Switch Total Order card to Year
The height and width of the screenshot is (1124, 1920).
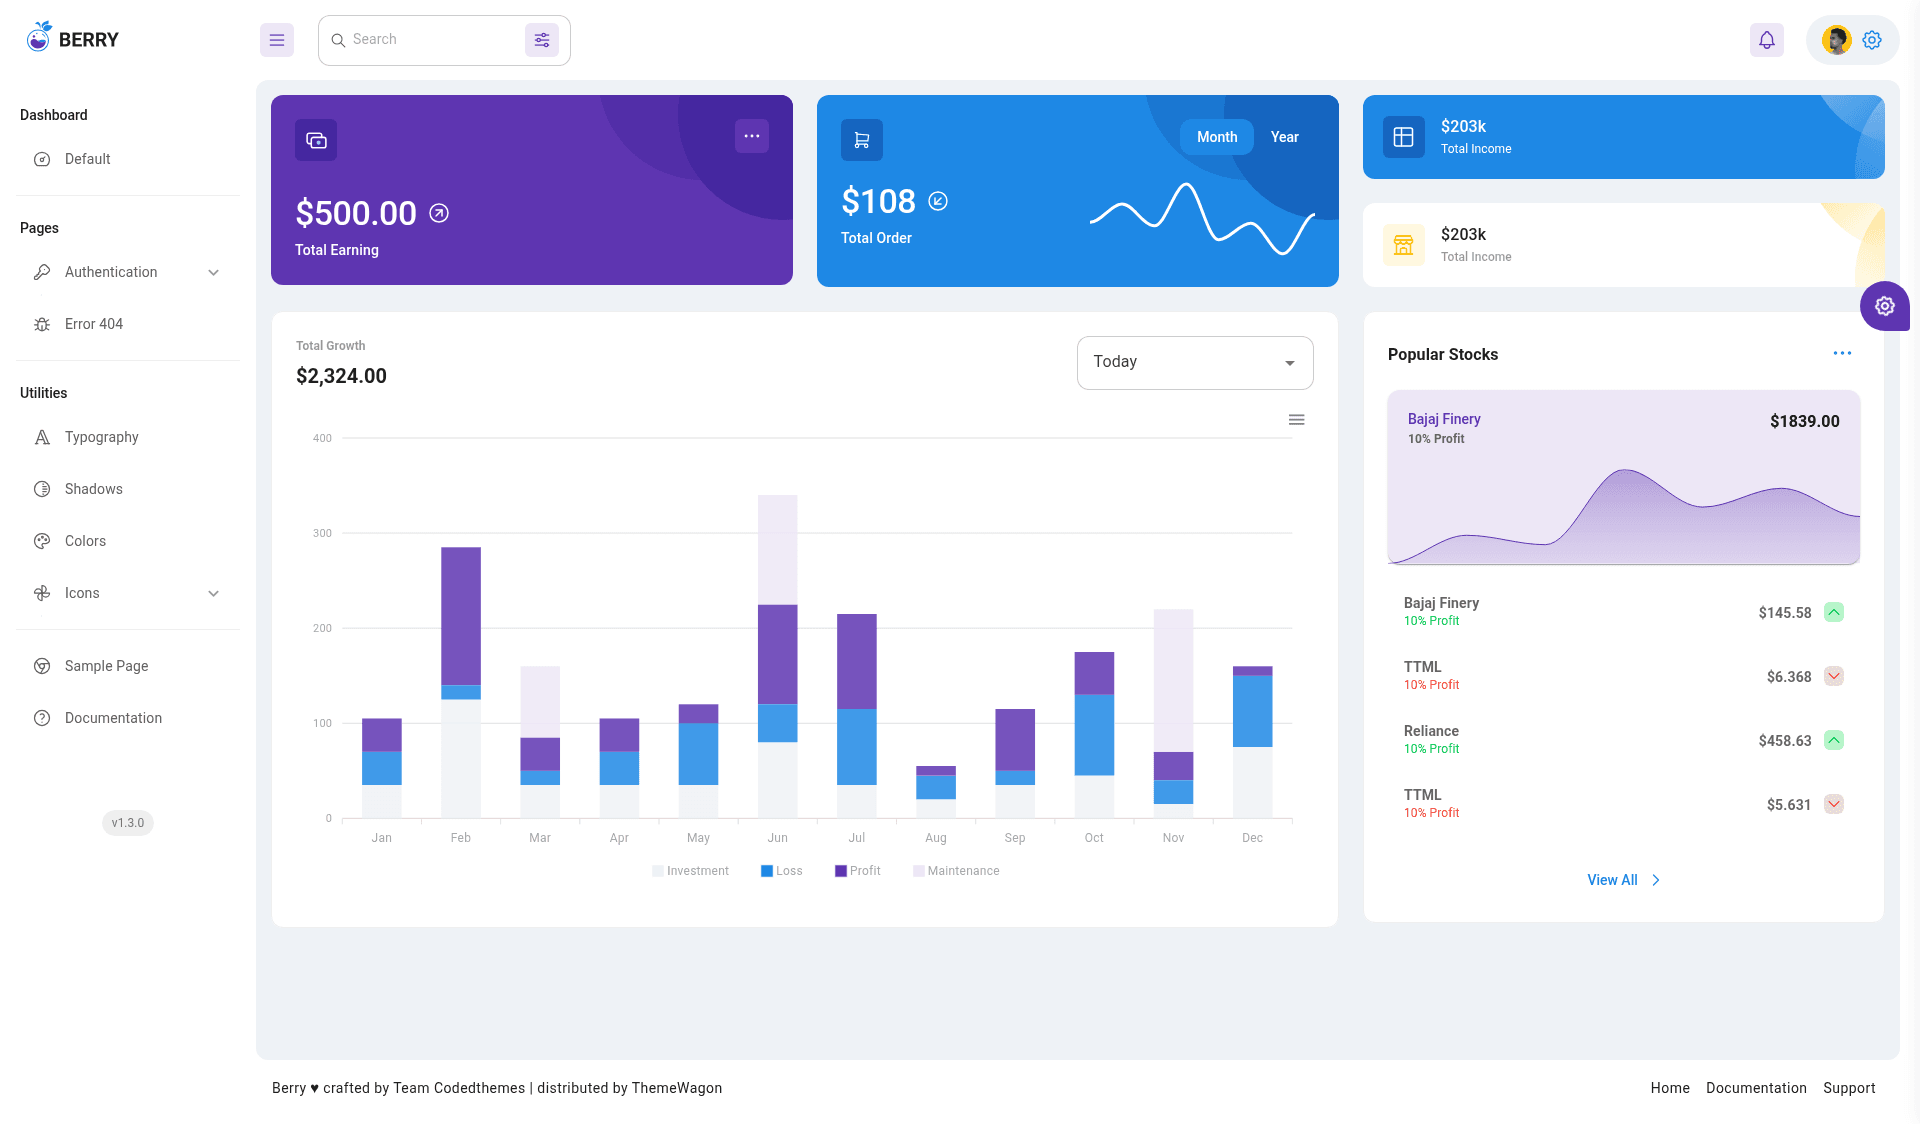(1285, 137)
